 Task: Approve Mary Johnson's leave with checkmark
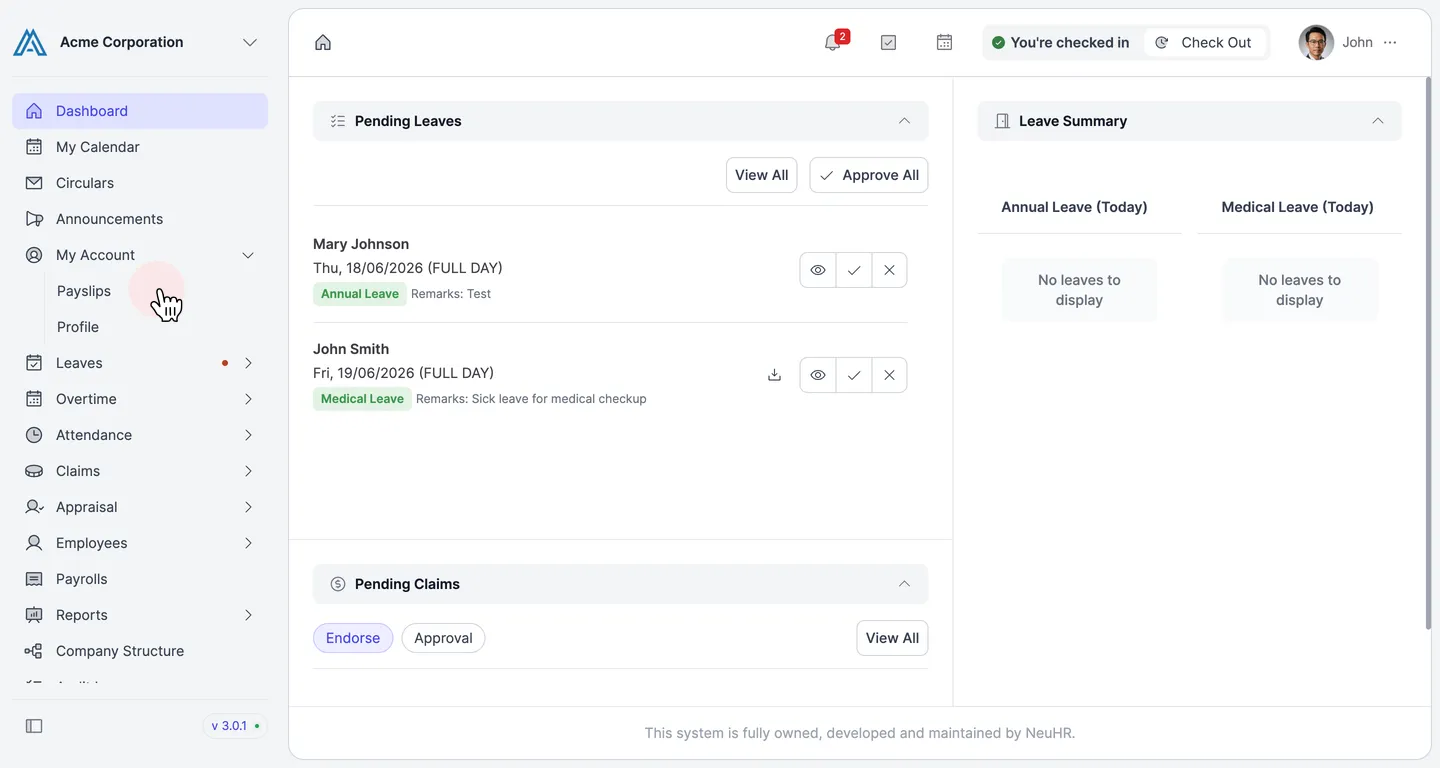pyautogui.click(x=854, y=270)
